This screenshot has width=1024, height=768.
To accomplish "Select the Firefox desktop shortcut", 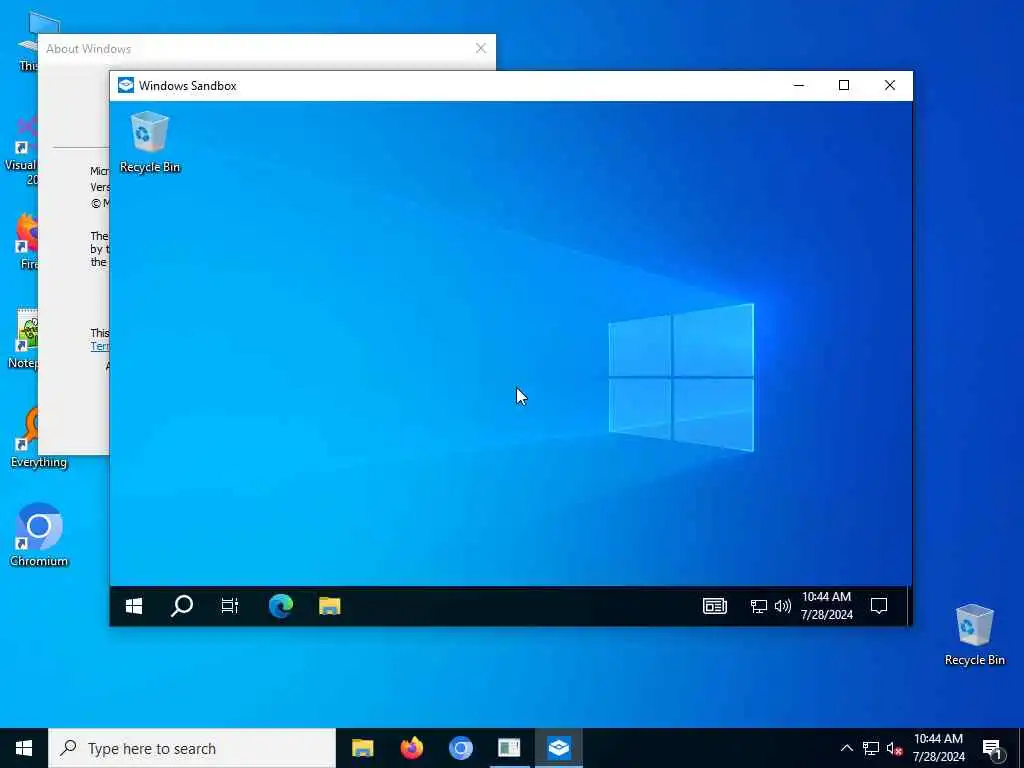I will pos(26,240).
